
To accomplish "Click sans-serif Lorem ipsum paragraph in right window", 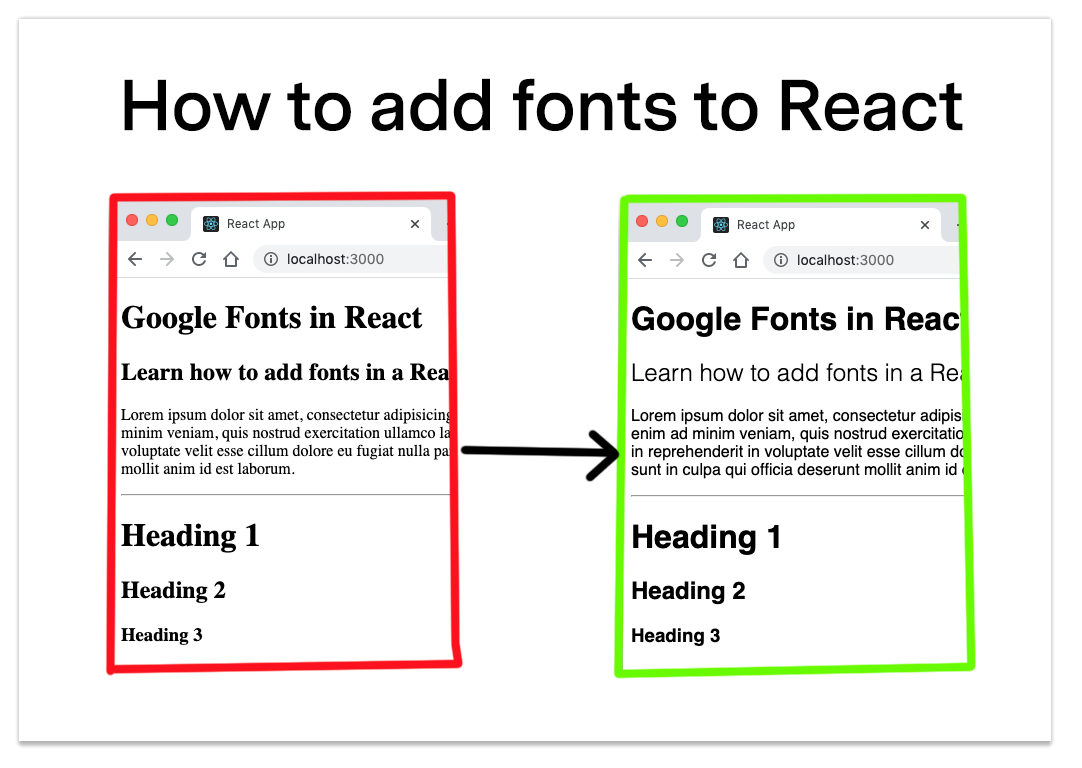I will pos(796,443).
